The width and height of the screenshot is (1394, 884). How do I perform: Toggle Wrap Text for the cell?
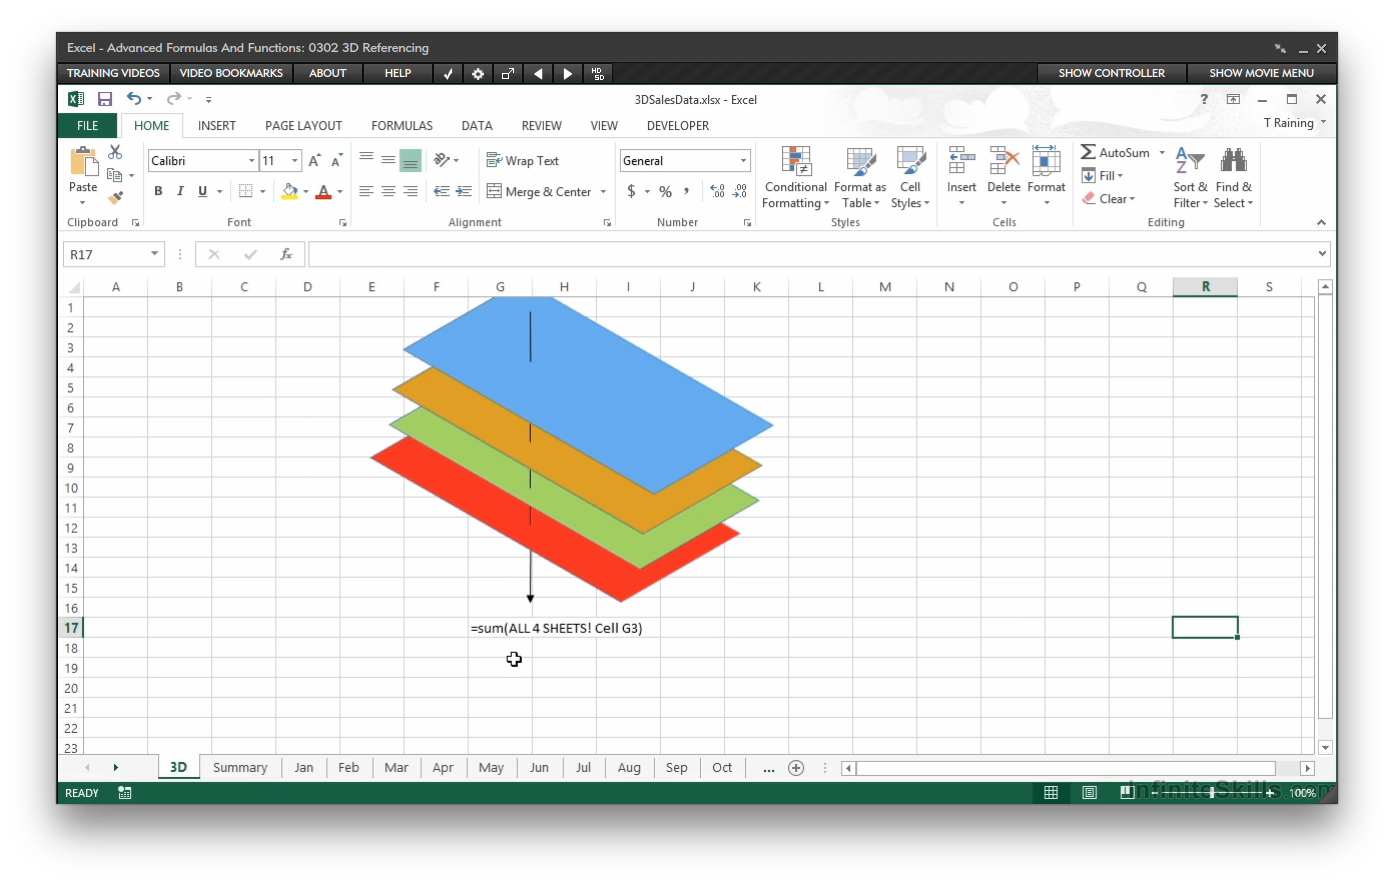[x=522, y=160]
